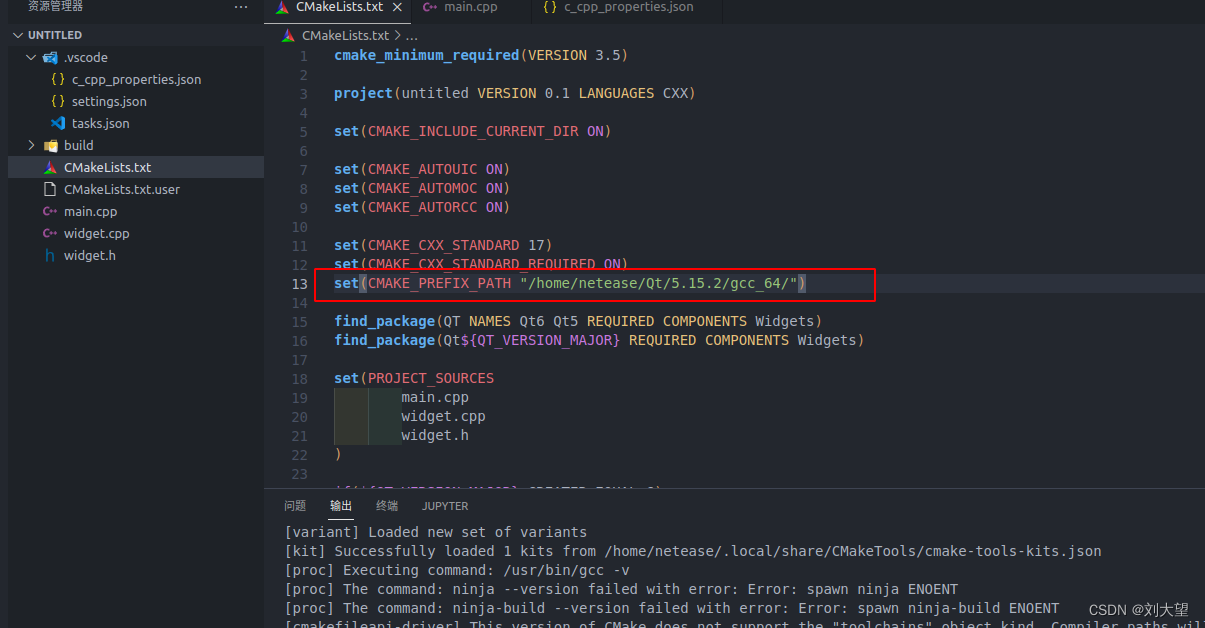Expand the build folder

click(x=31, y=145)
